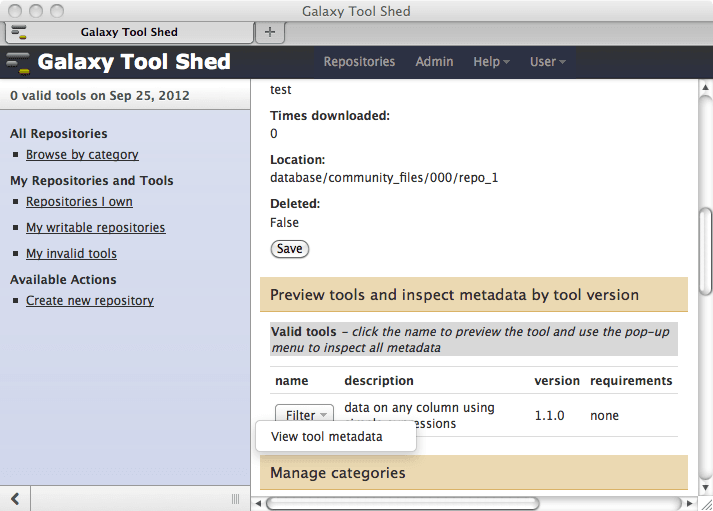713x511 pixels.
Task: View My invalid tools link
Action: point(71,254)
